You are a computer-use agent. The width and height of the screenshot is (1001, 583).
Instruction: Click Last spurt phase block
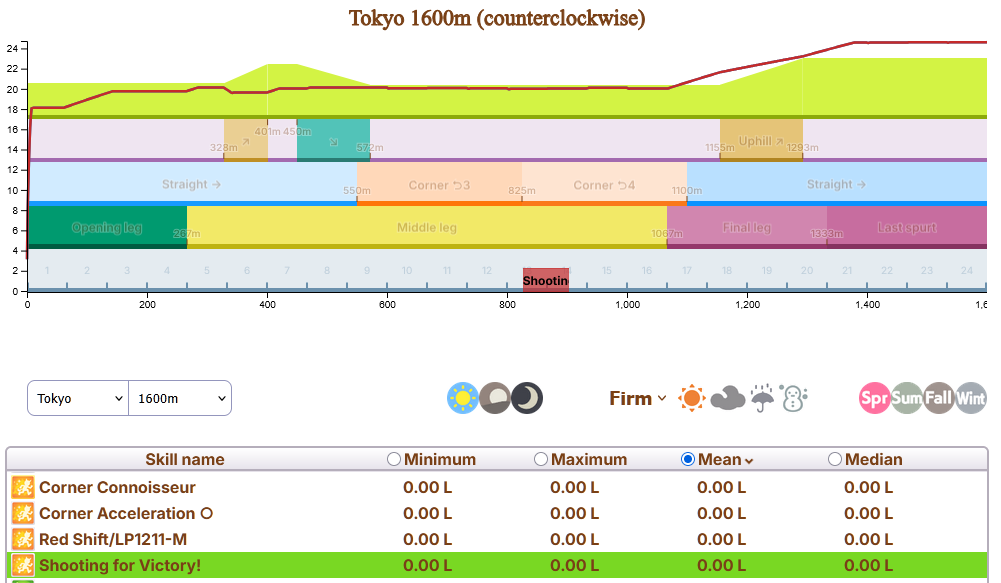pyautogui.click(x=907, y=227)
